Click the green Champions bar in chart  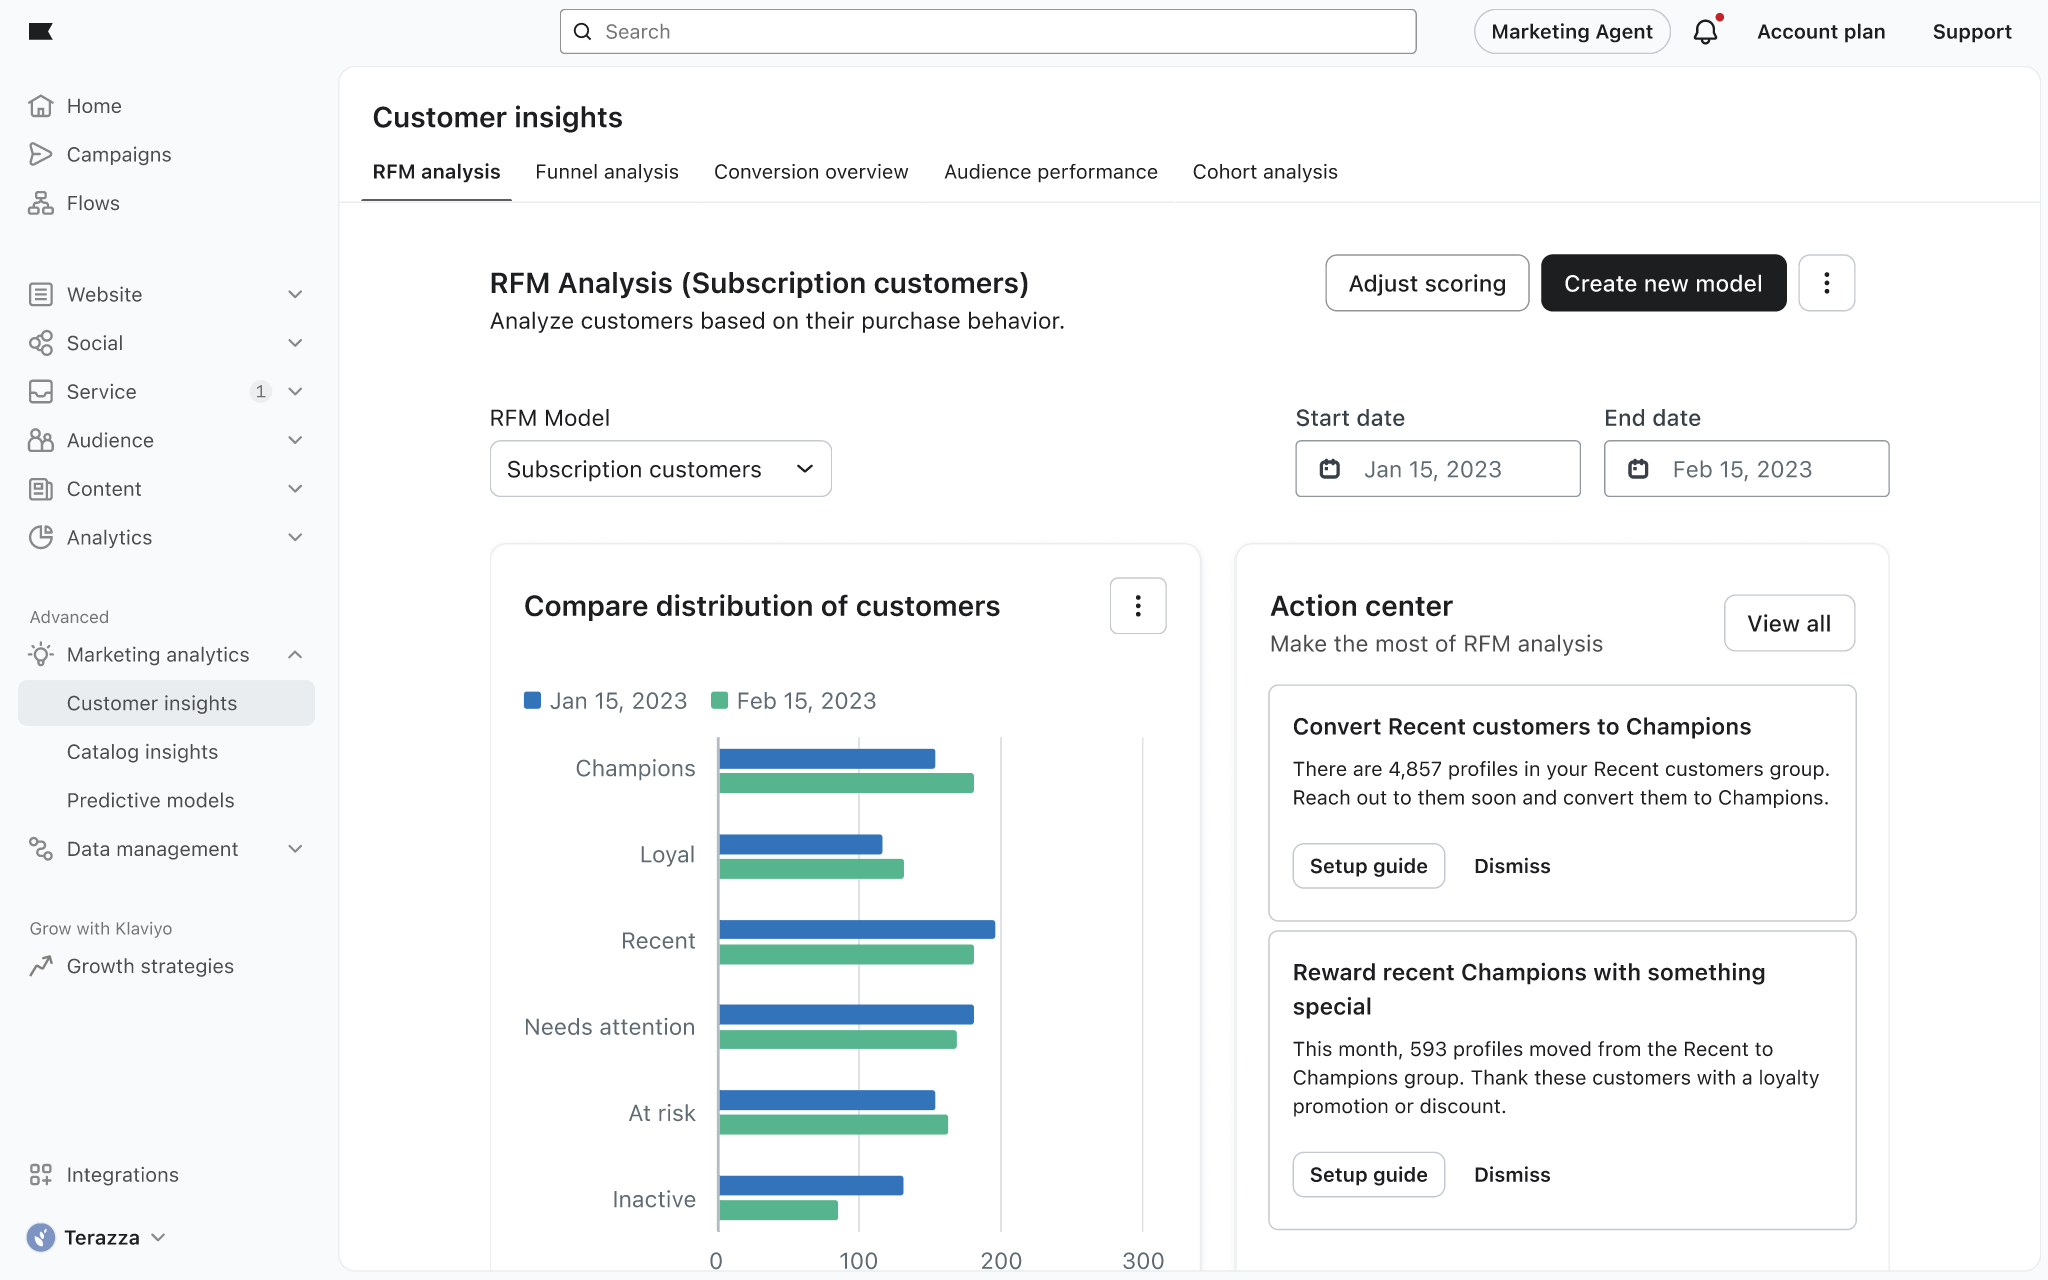tap(846, 783)
